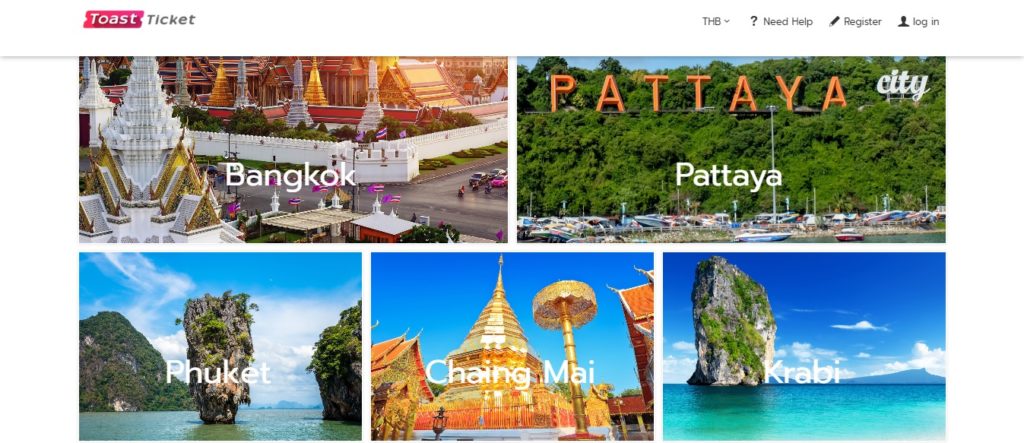Click the pencil icon beside Register
The width and height of the screenshot is (1024, 443).
click(834, 22)
